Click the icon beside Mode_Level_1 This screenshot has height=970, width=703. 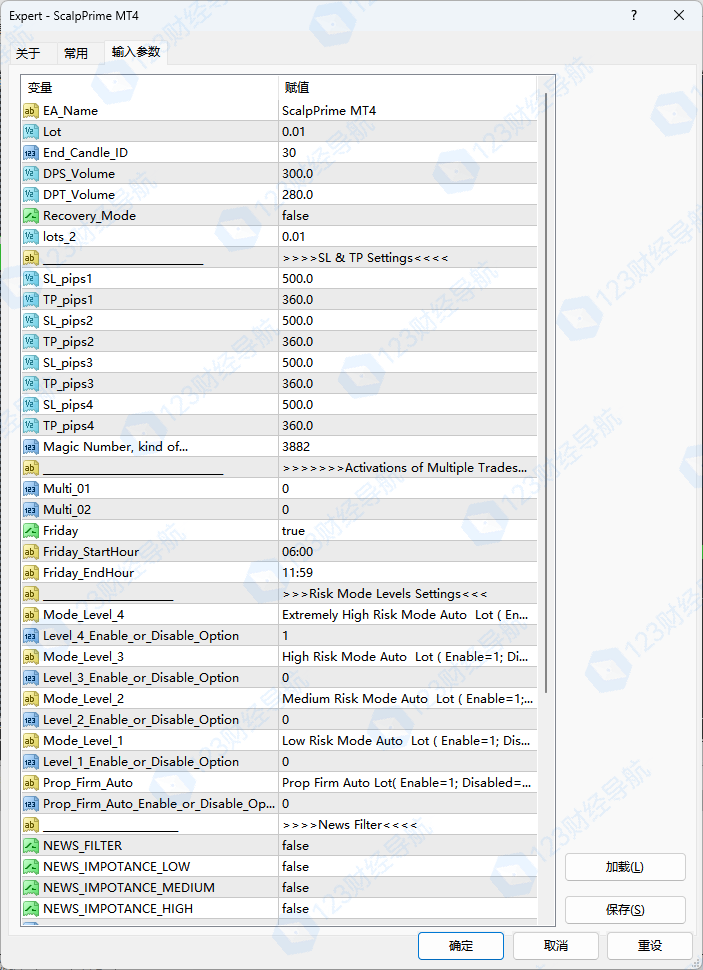[31, 741]
